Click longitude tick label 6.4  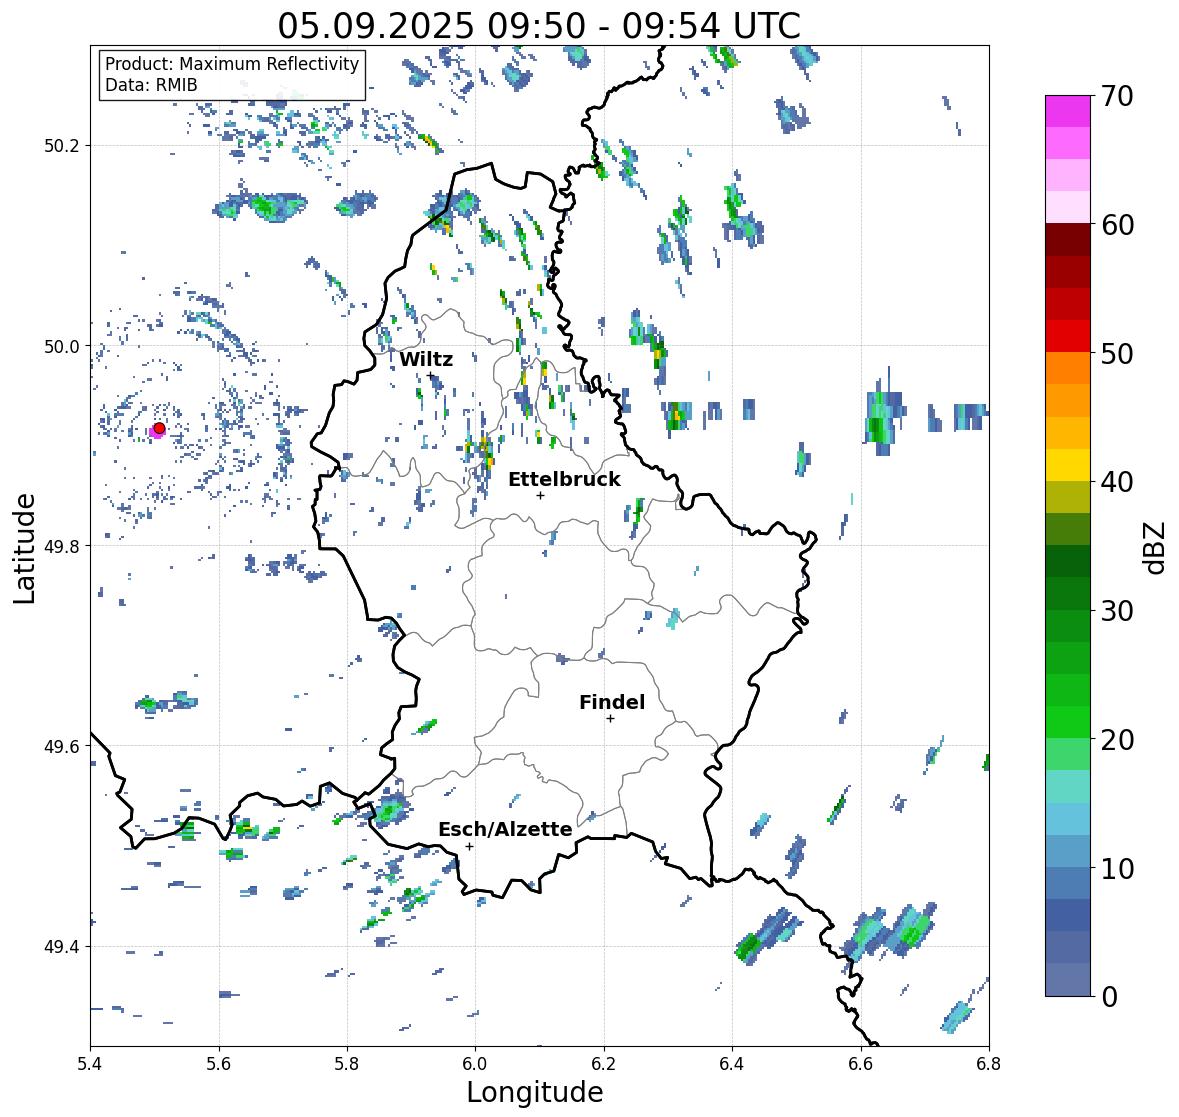coord(732,1063)
